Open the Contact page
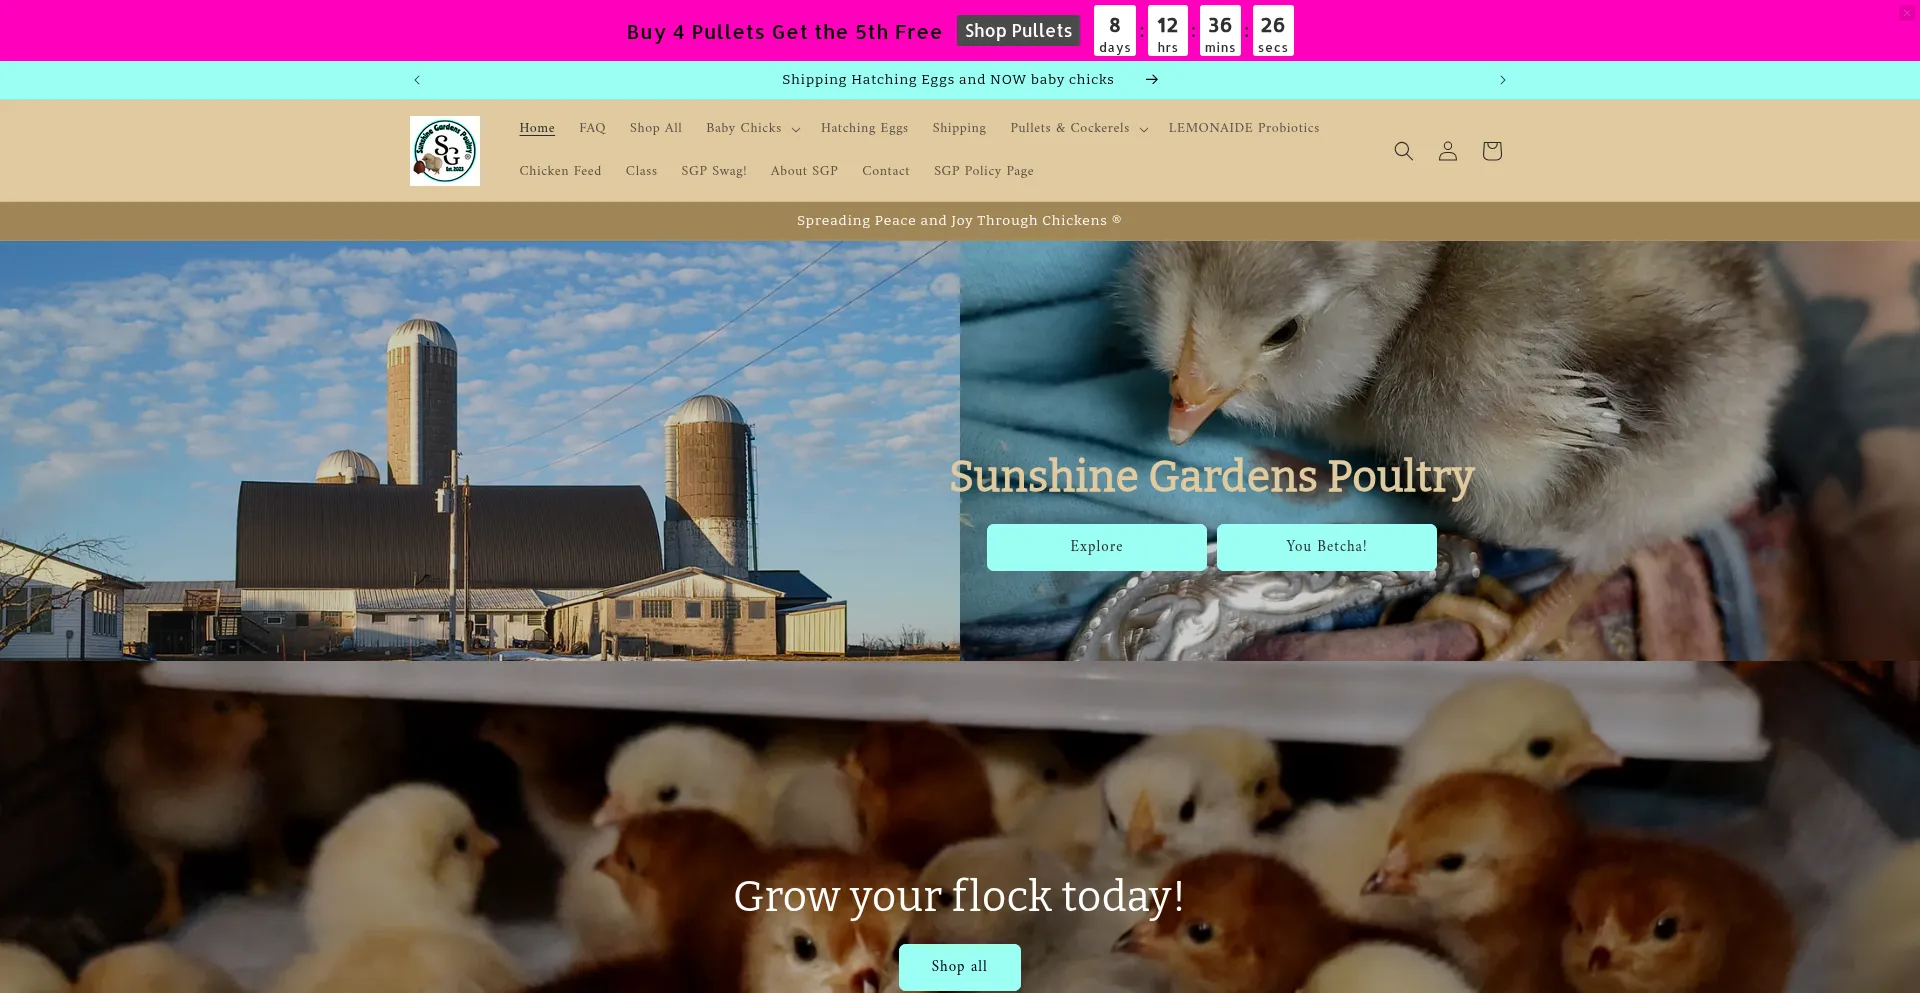1920x993 pixels. [x=886, y=171]
